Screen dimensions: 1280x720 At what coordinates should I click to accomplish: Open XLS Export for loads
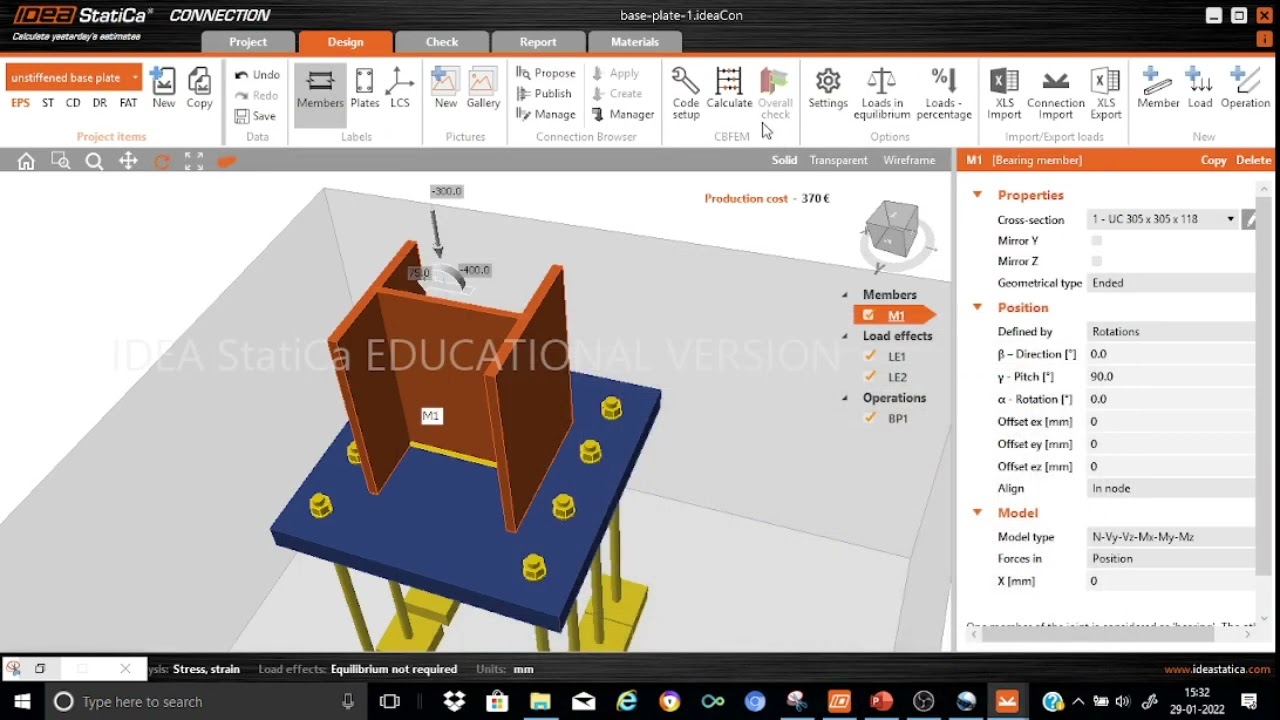point(1105,93)
